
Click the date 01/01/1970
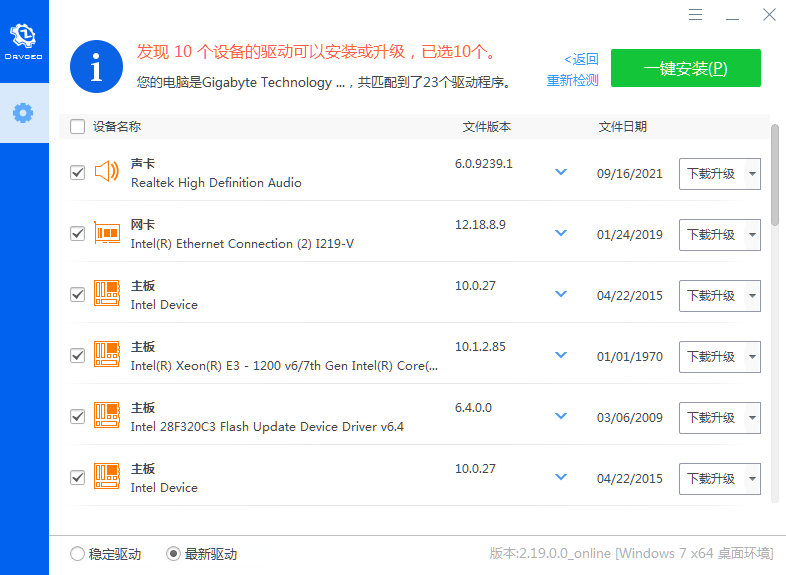pyautogui.click(x=630, y=357)
